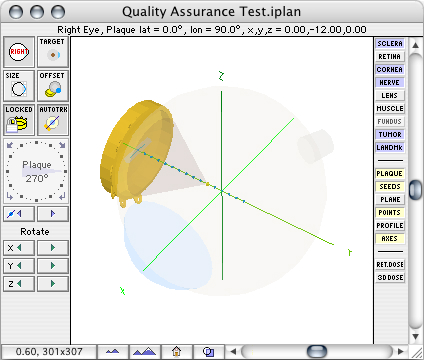Click the vertical scrollbar thumb

tap(415, 190)
